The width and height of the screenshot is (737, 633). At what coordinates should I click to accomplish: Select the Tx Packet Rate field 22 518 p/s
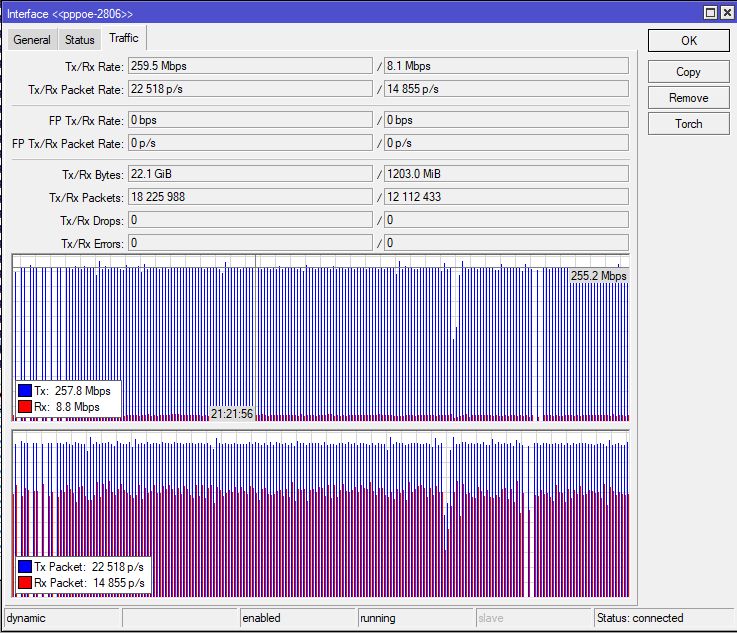250,89
